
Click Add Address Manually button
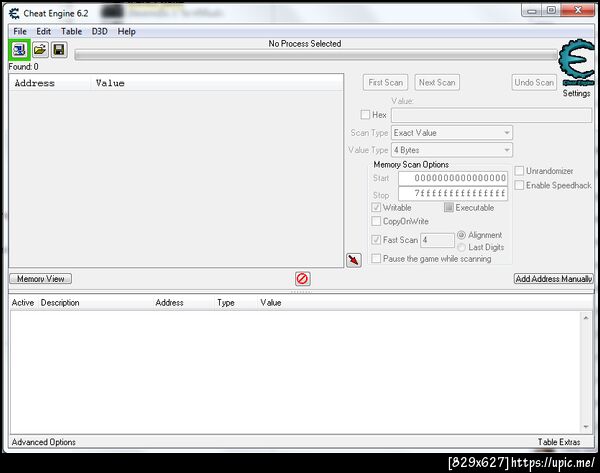click(554, 279)
